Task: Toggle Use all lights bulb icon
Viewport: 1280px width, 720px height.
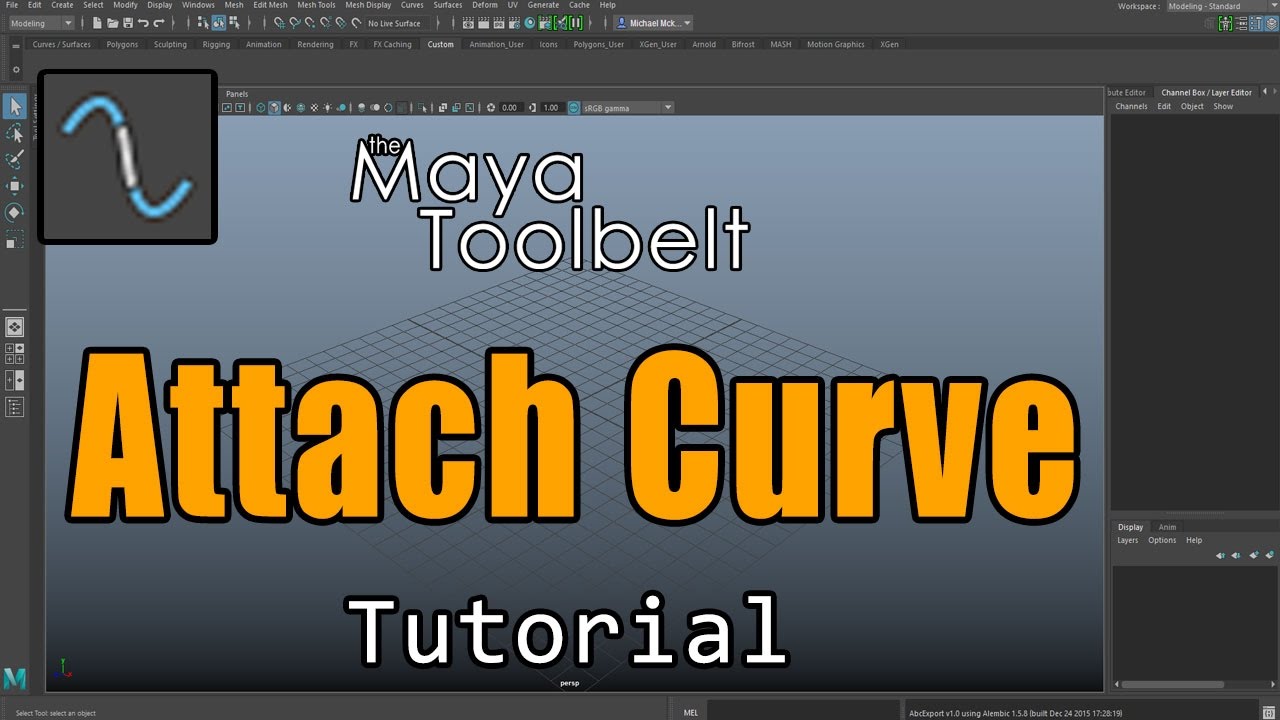Action: point(327,107)
